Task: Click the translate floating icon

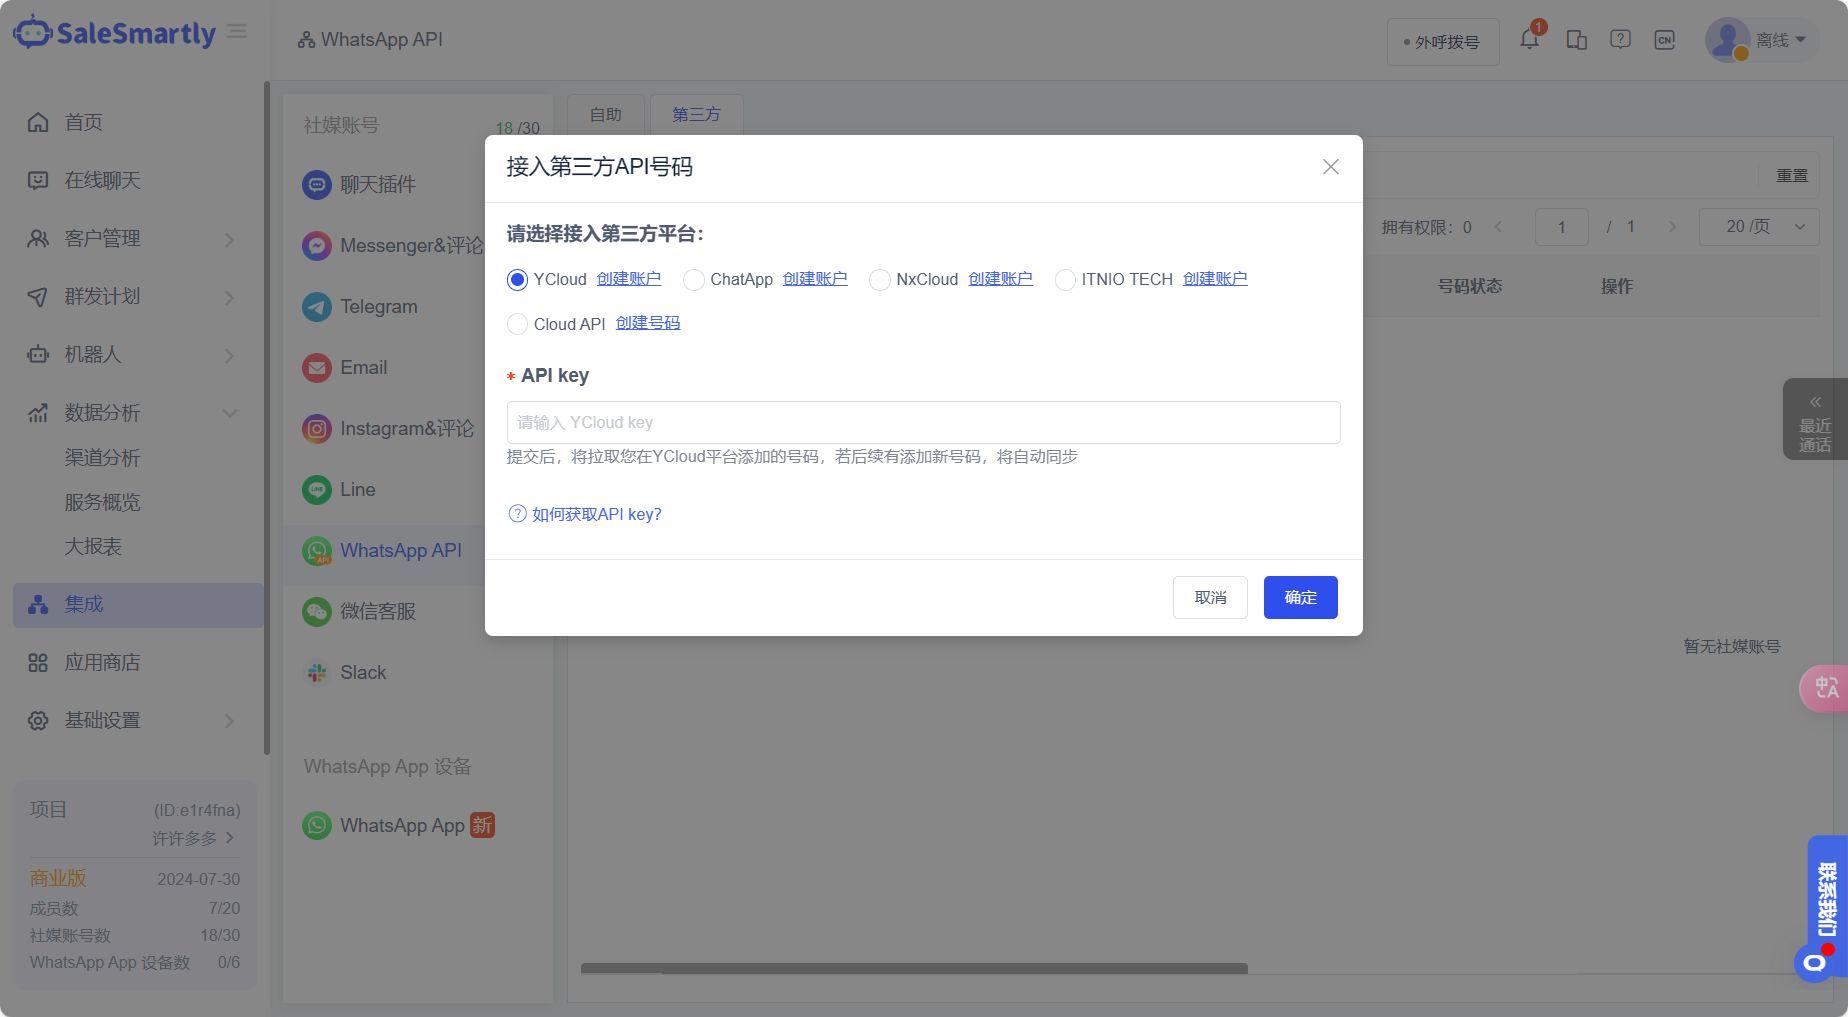Action: (x=1824, y=688)
